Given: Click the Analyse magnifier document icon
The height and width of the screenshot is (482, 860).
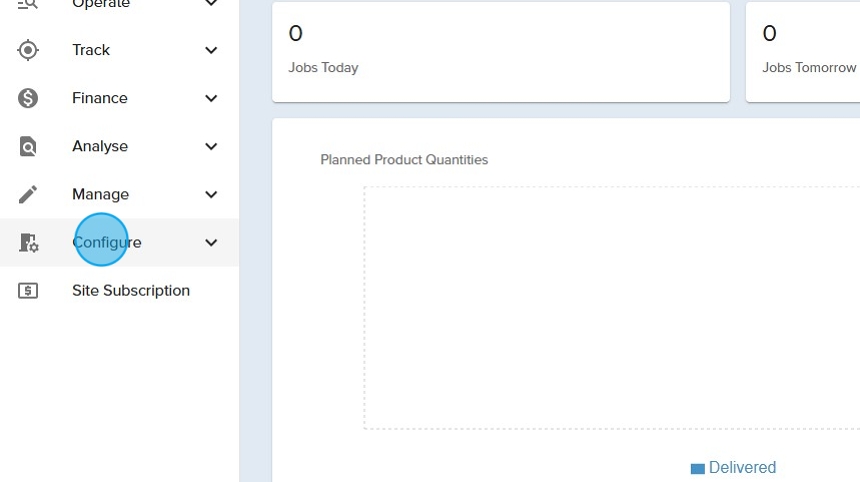Looking at the screenshot, I should pos(28,146).
